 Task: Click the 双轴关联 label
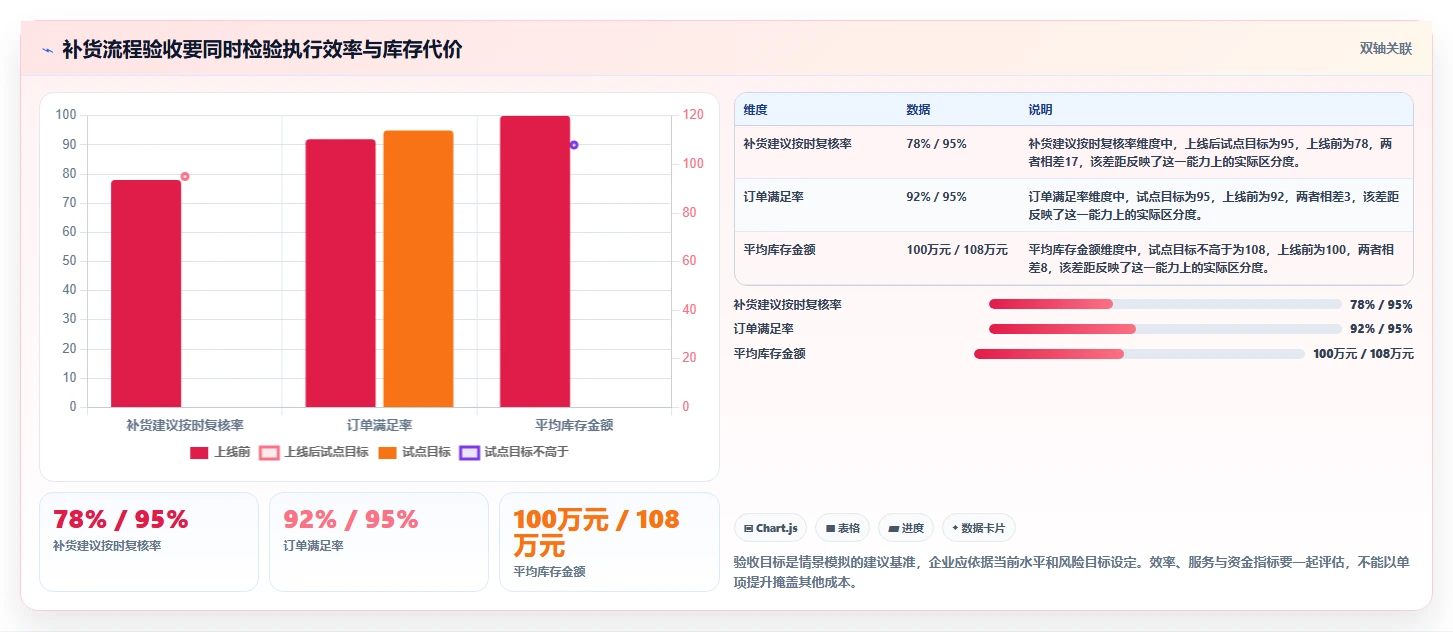(1385, 48)
